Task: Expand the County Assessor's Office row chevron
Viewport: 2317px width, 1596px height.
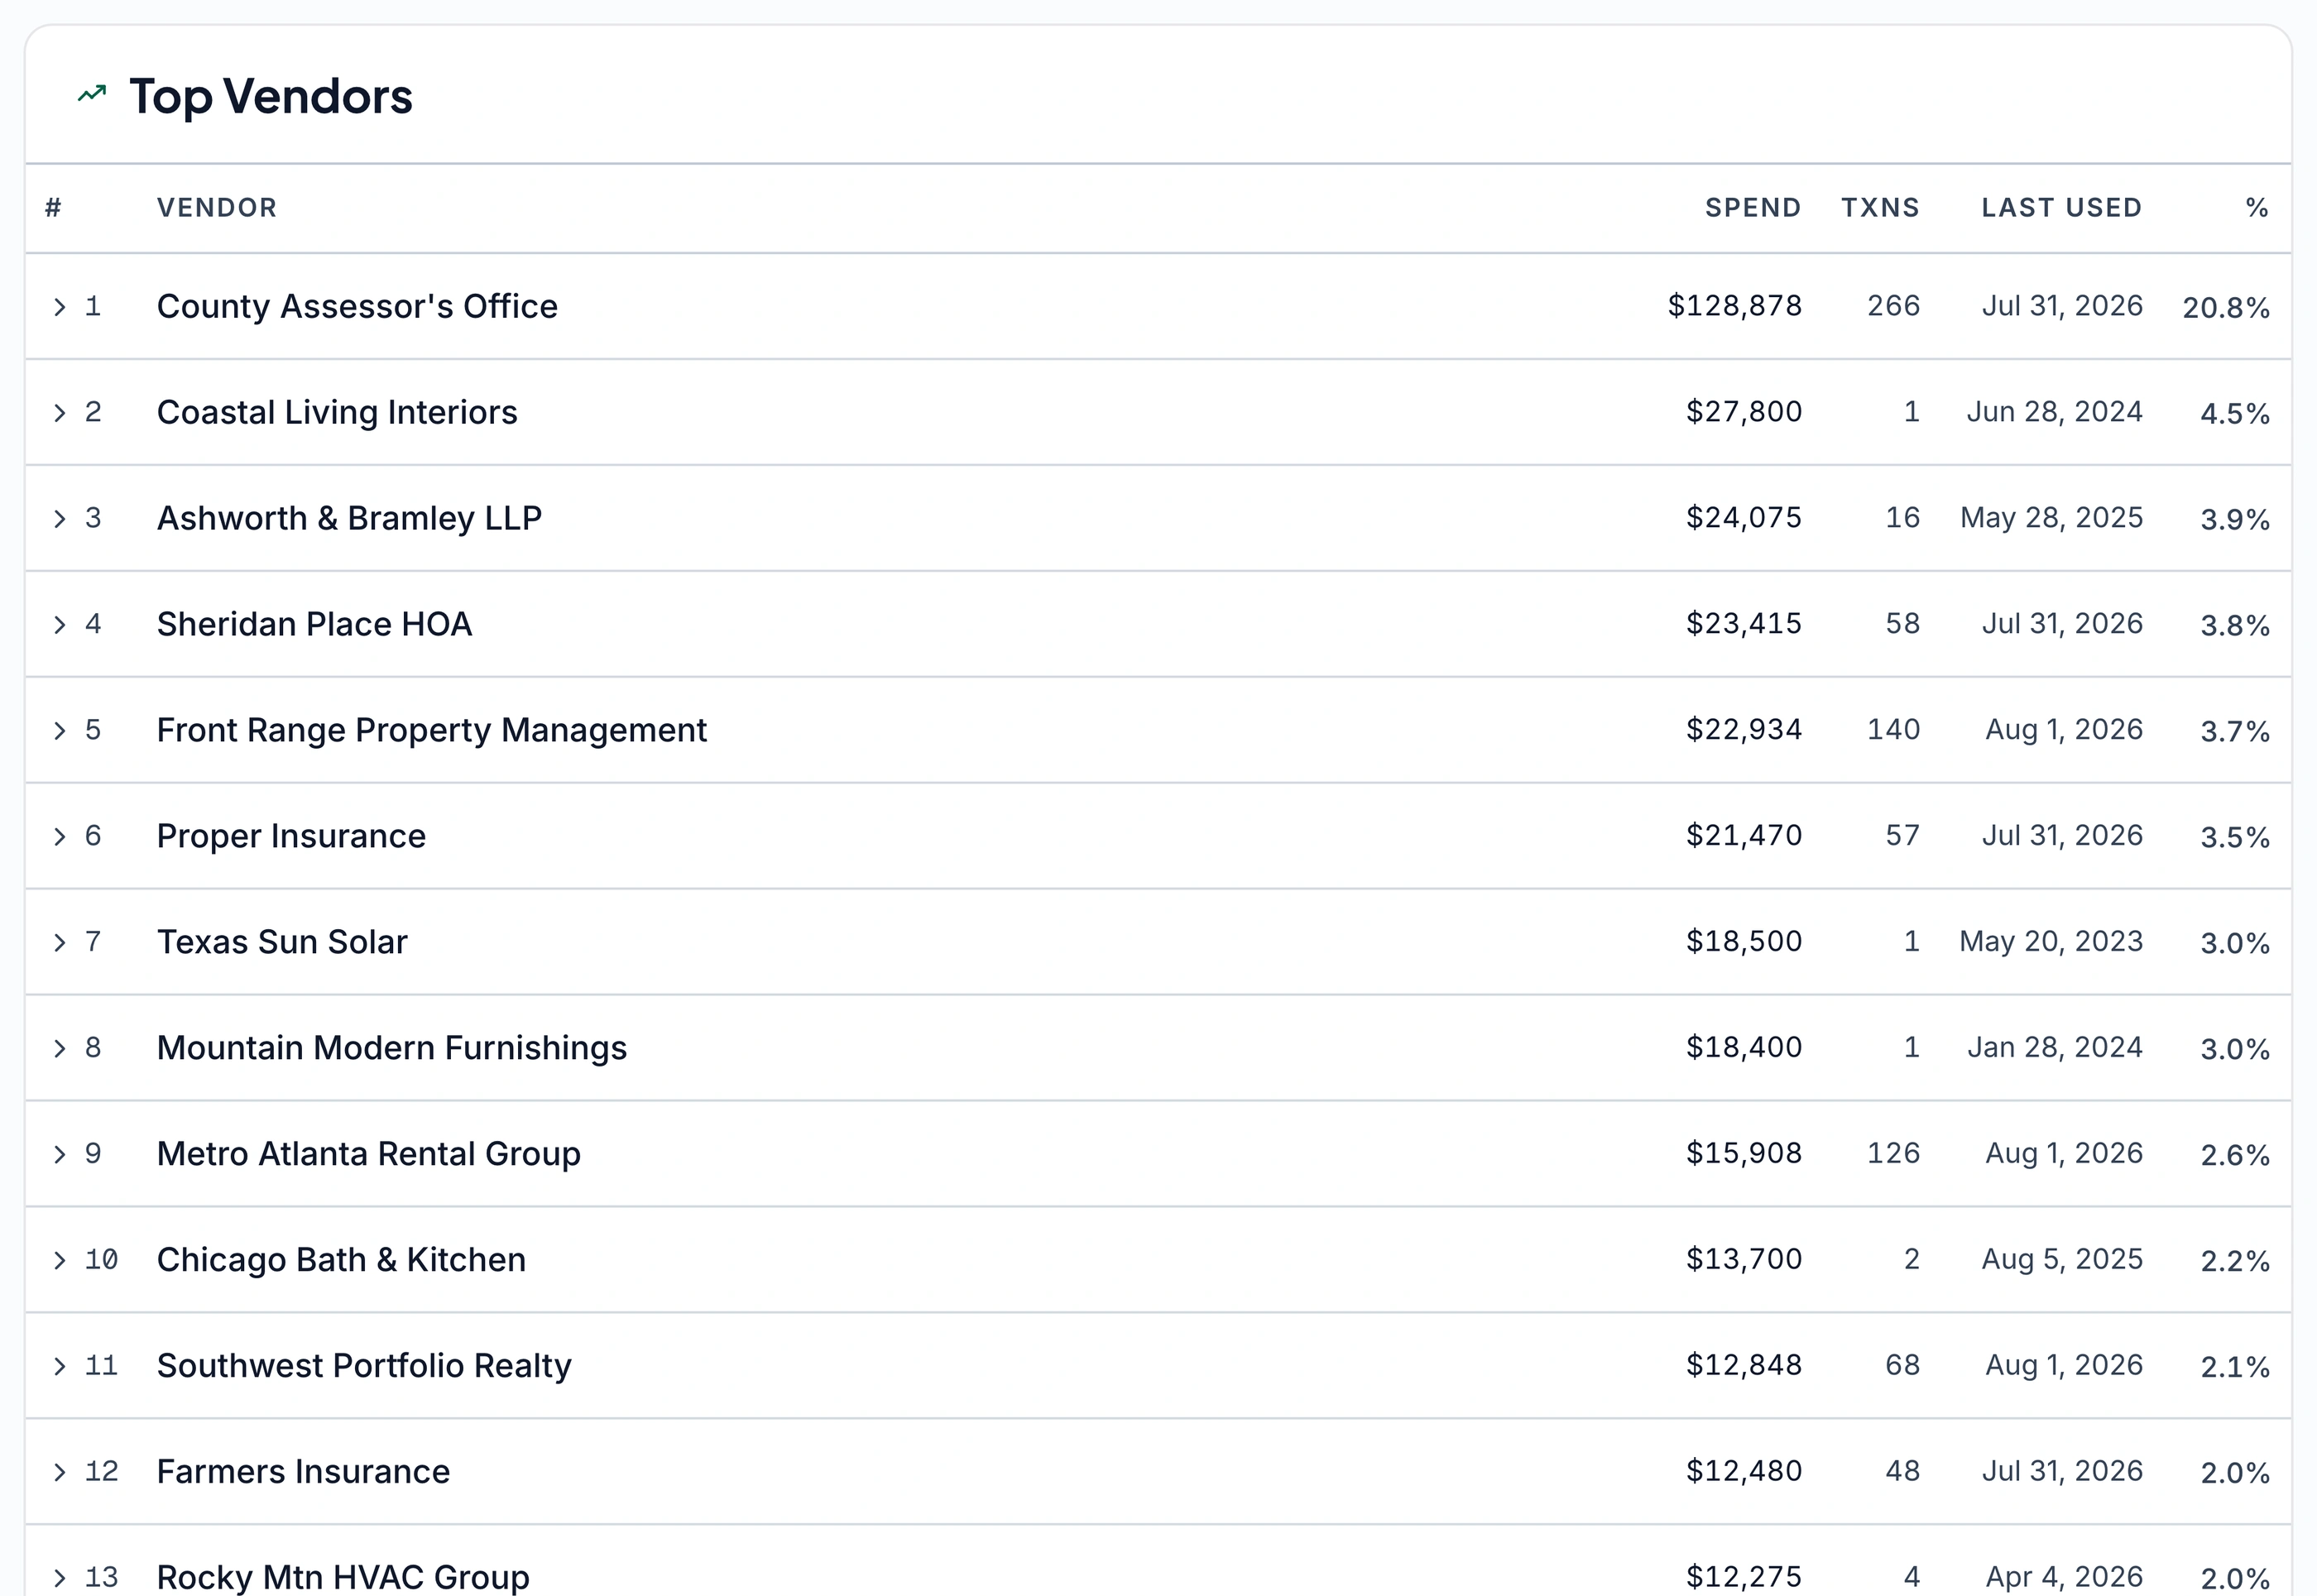Action: pos(60,307)
